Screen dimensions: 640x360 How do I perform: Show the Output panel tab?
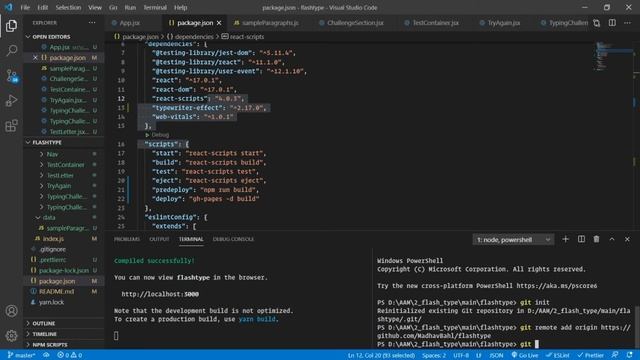pyautogui.click(x=159, y=239)
